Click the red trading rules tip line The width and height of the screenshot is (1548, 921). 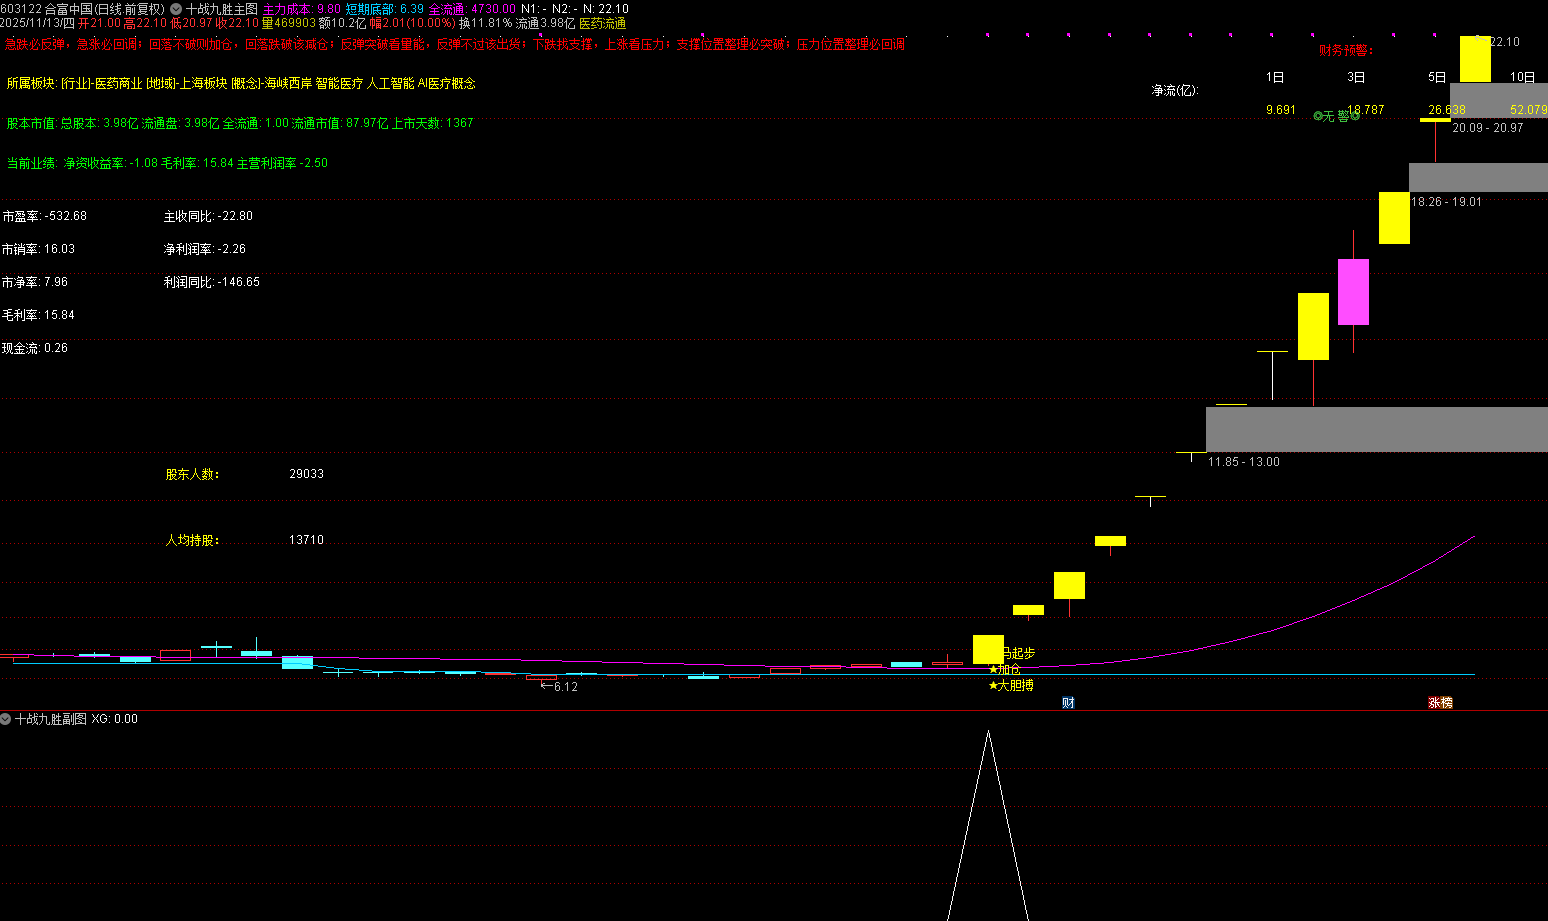[455, 44]
